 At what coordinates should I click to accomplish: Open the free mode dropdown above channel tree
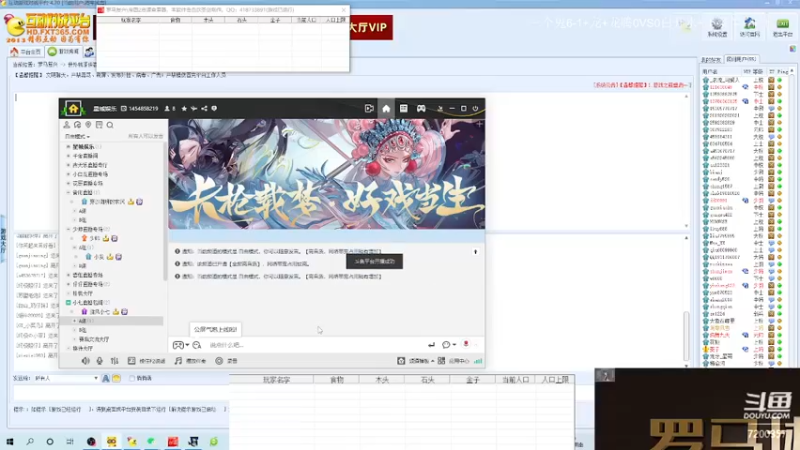(77, 136)
